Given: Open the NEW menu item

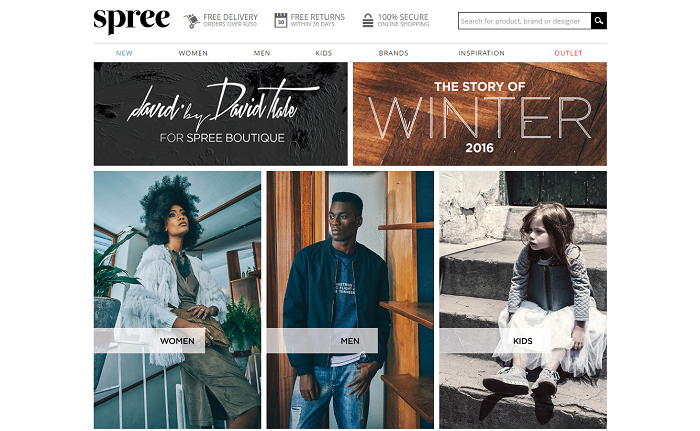Looking at the screenshot, I should coord(124,53).
